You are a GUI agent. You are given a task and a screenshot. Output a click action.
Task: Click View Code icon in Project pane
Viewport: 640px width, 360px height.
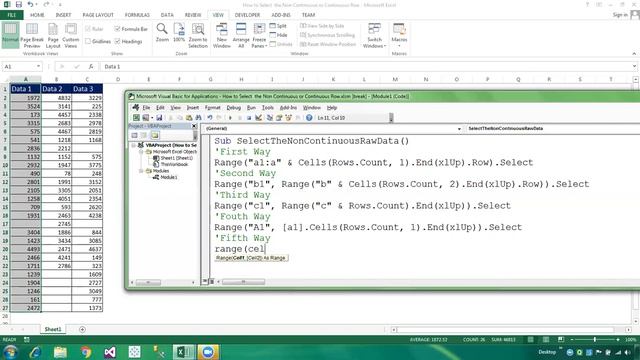point(134,135)
